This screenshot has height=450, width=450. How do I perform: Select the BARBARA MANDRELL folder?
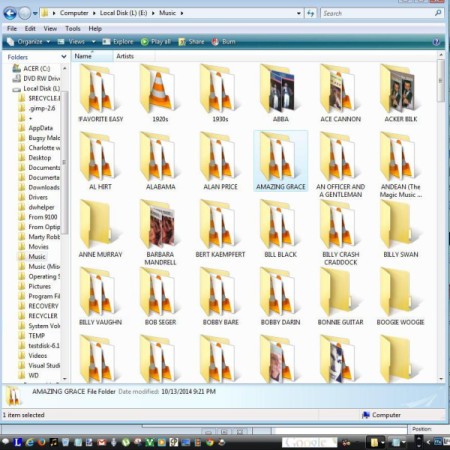click(160, 233)
